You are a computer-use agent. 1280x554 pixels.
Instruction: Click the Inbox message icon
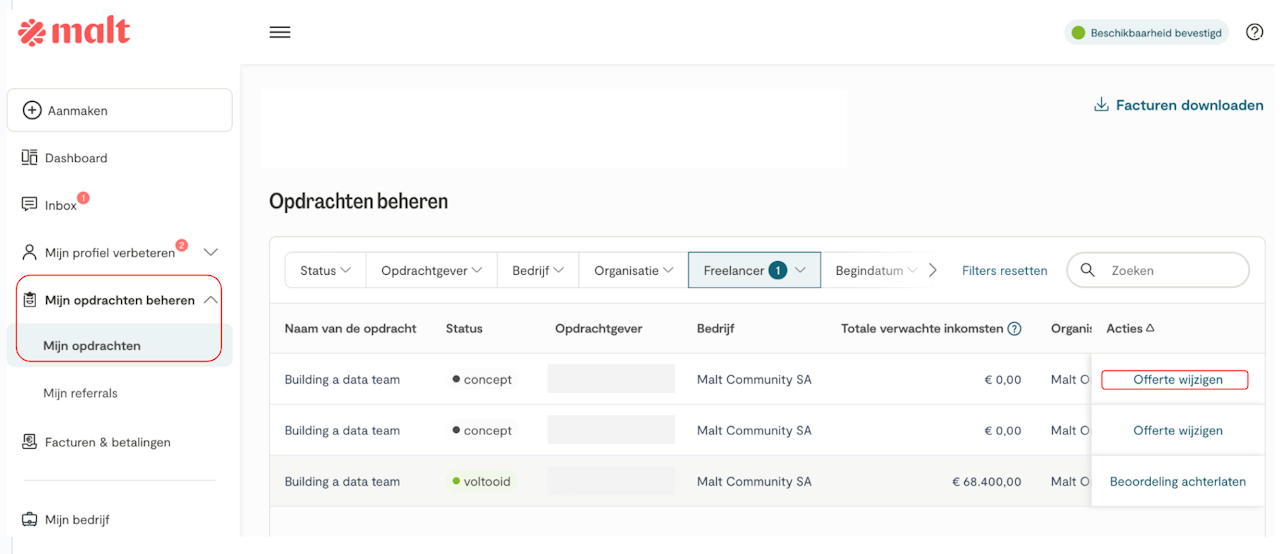(29, 205)
